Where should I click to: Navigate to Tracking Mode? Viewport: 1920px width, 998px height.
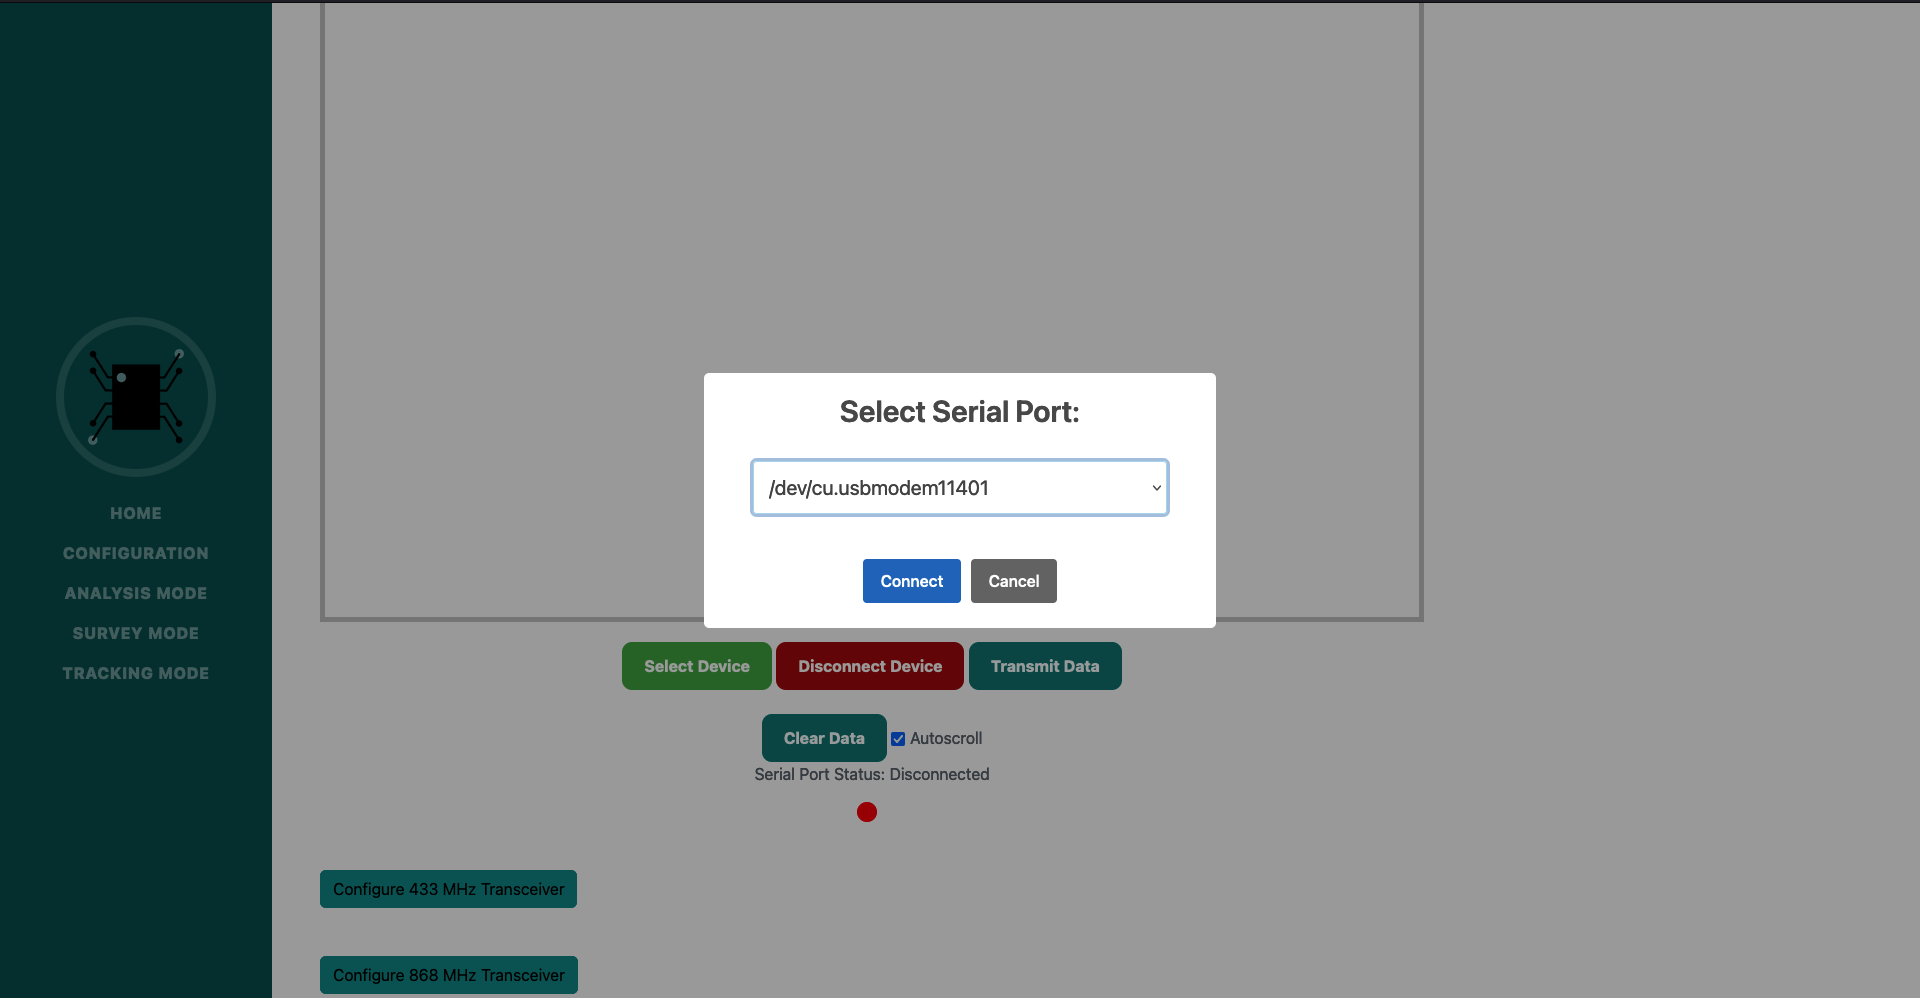point(136,673)
